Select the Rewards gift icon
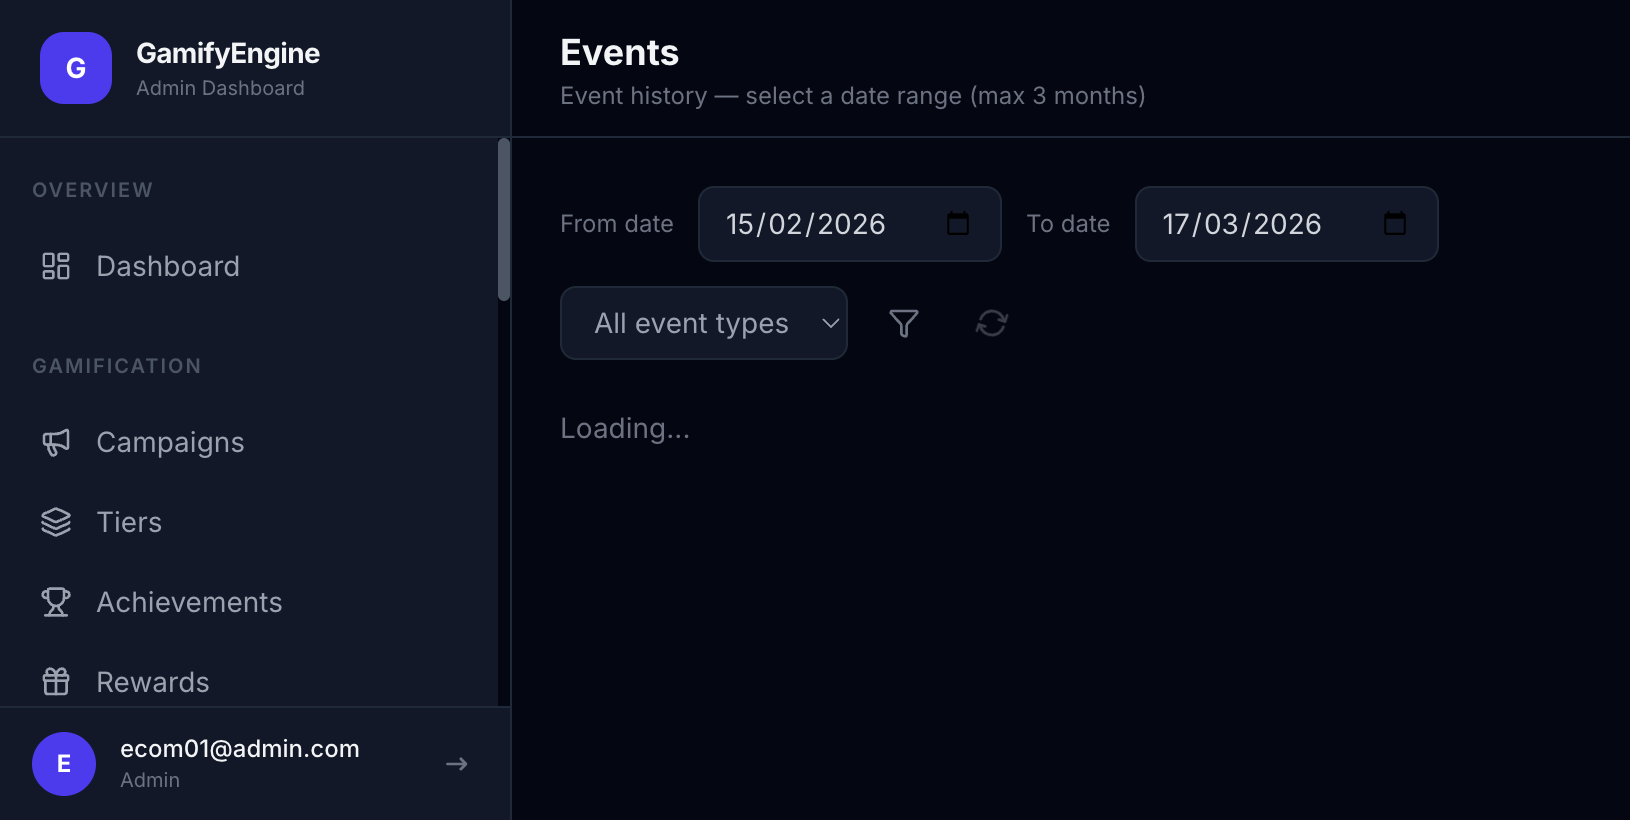The height and width of the screenshot is (820, 1630). click(x=55, y=681)
